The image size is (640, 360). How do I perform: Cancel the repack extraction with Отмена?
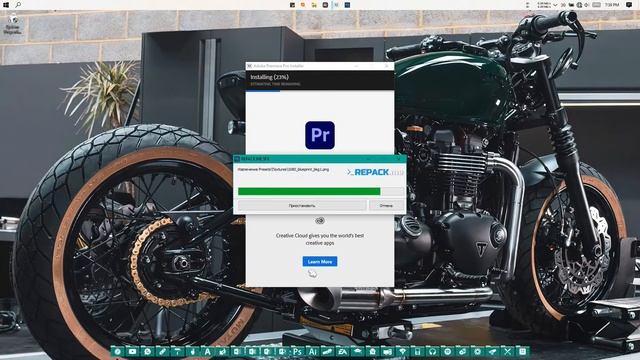(386, 205)
